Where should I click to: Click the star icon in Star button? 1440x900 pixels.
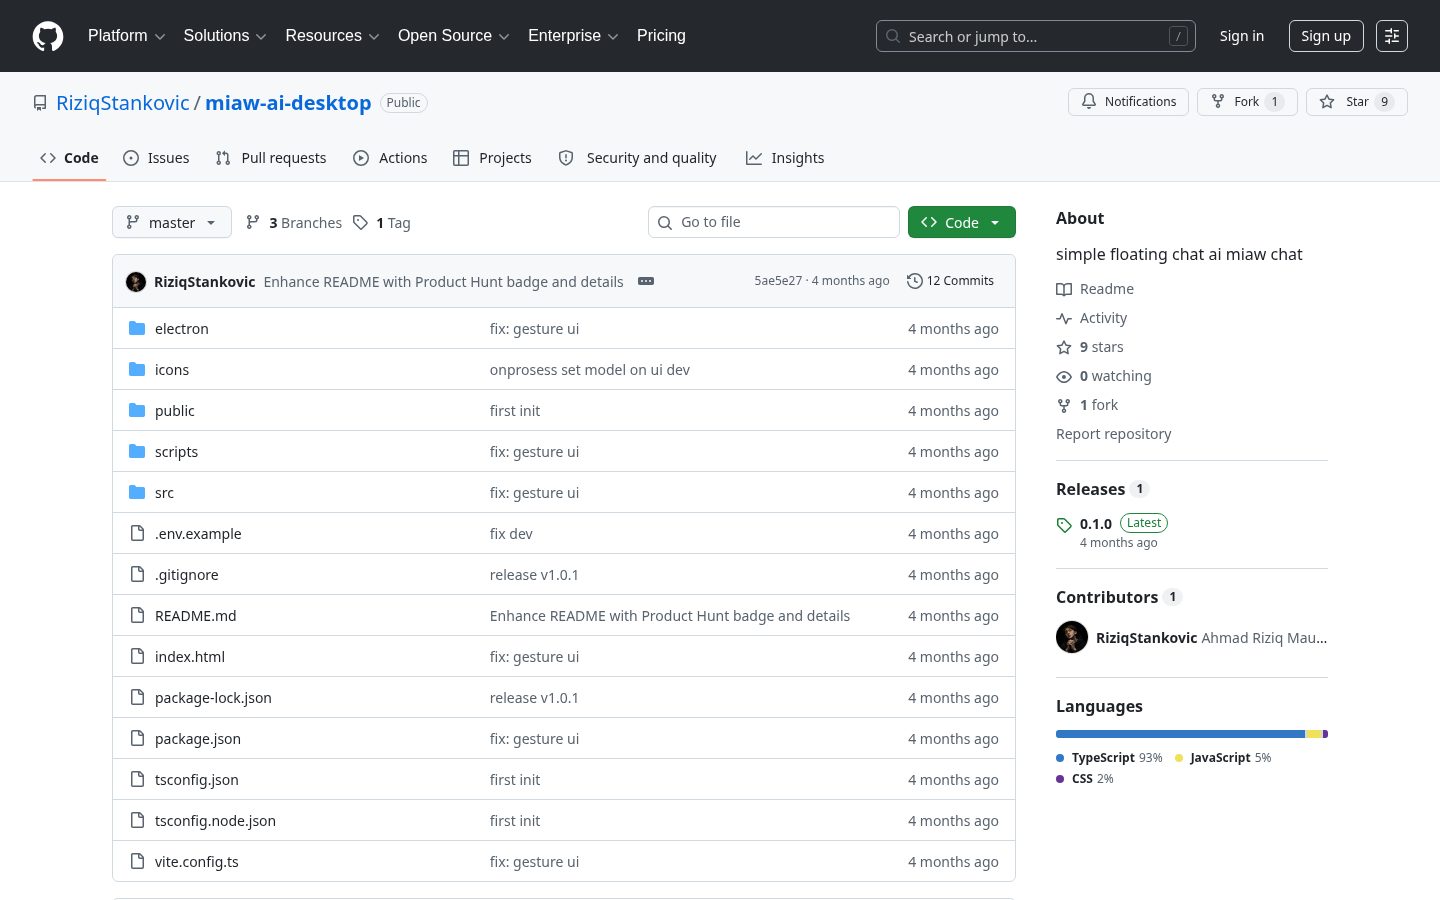1327,101
